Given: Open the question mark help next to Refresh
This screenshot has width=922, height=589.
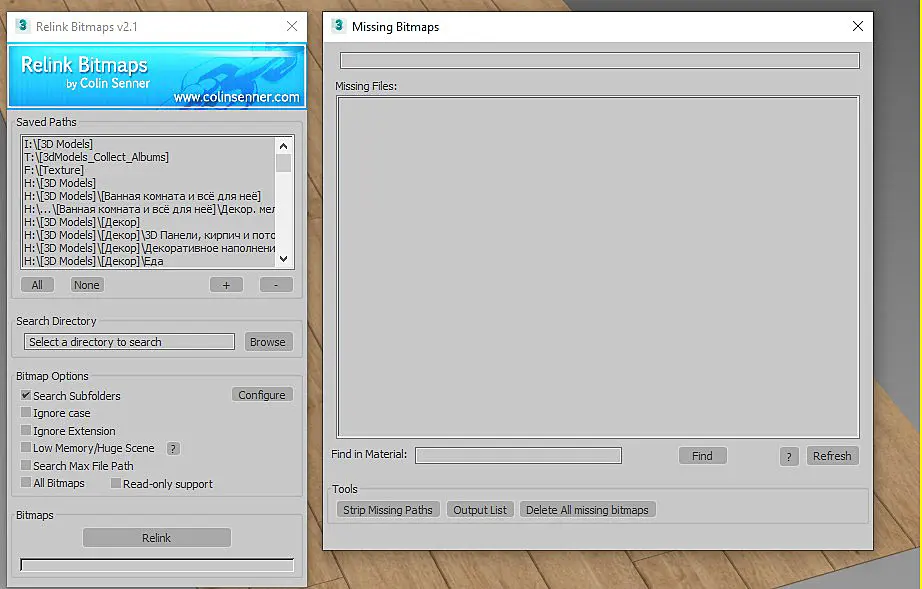Looking at the screenshot, I should coord(789,456).
